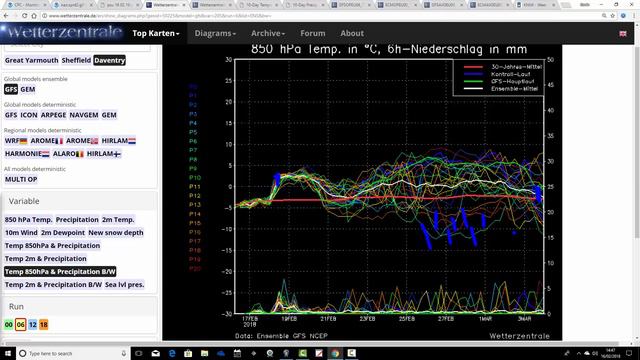Switch to the KNMI tab

click(x=537, y=5)
